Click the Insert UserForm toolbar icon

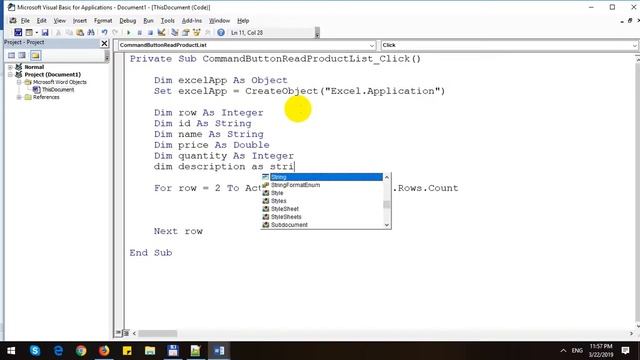click(x=29, y=32)
